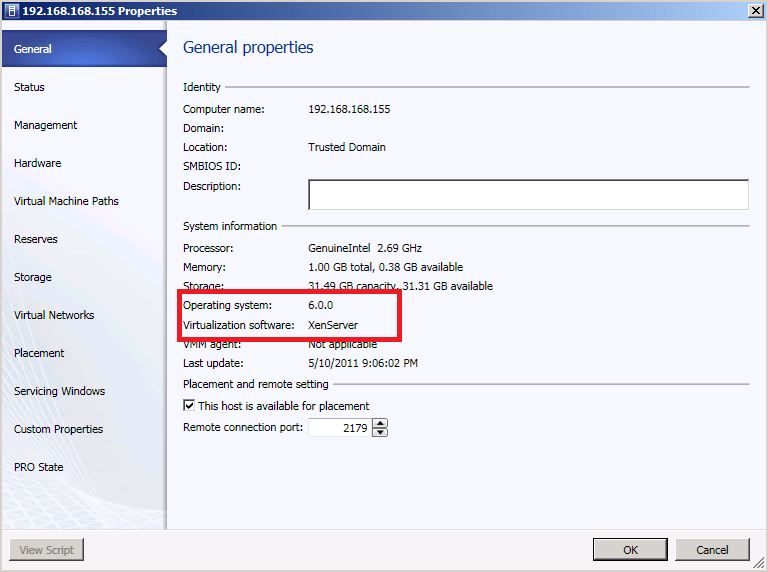Image resolution: width=768 pixels, height=572 pixels.
Task: Click the View Script button
Action: point(47,549)
